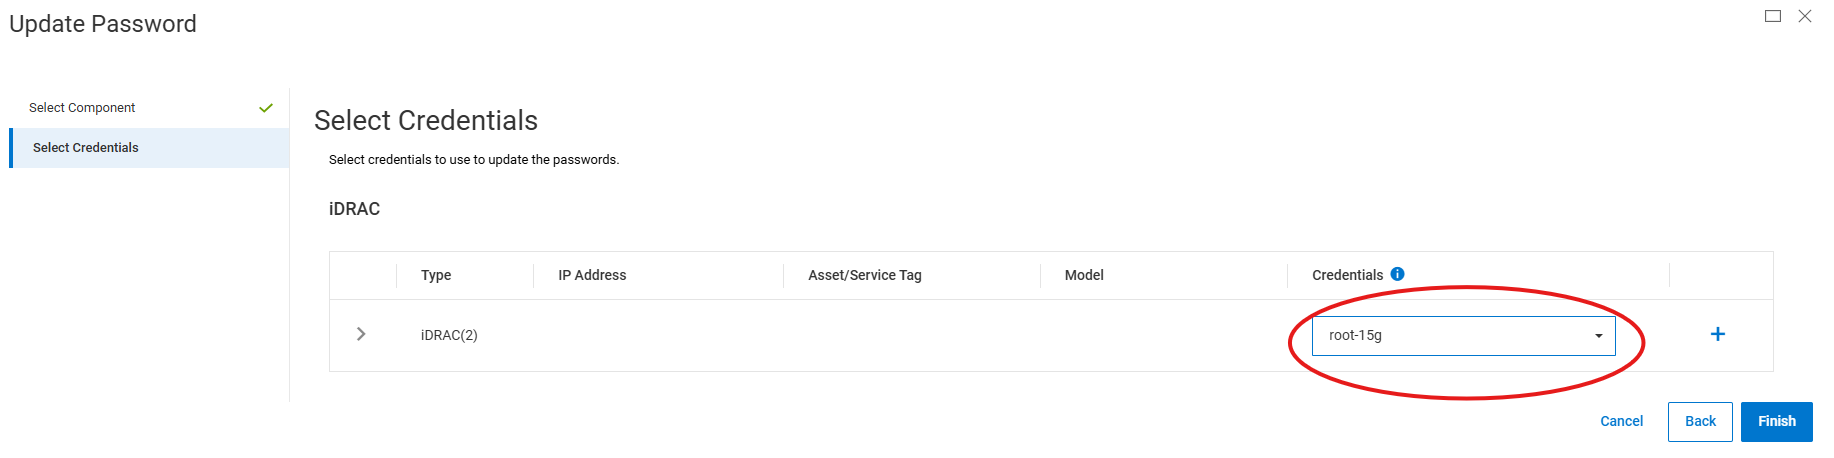
Task: Expand the iDRAC(2) row chevron
Action: tap(361, 334)
